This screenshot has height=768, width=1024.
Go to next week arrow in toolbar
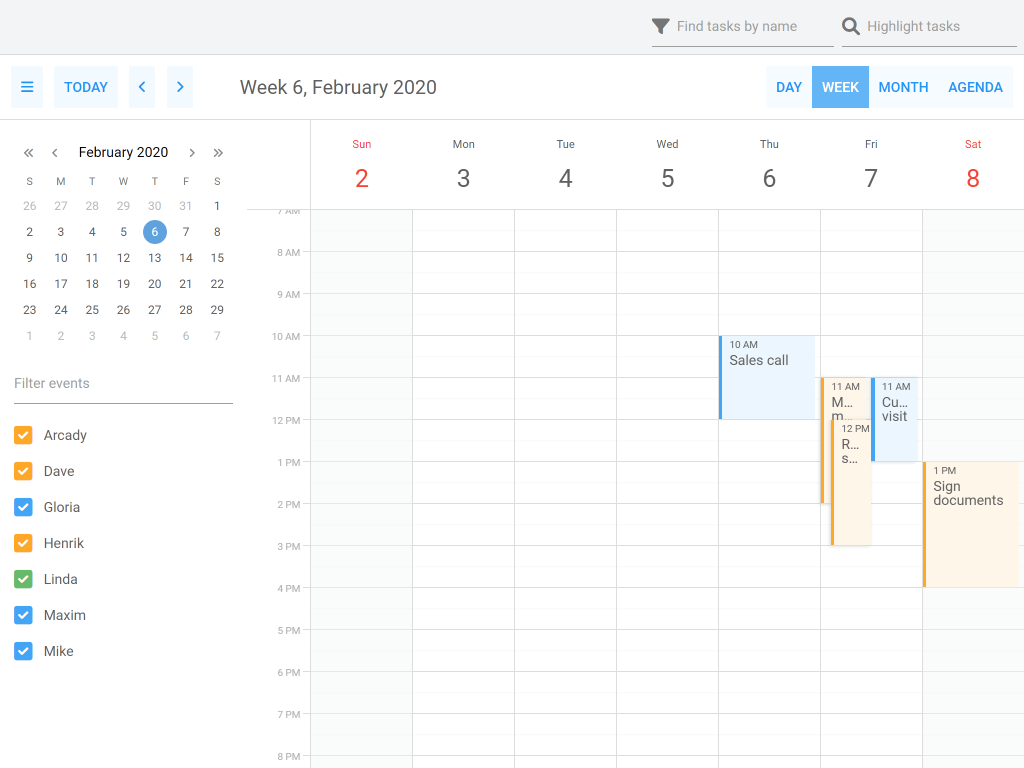point(180,87)
